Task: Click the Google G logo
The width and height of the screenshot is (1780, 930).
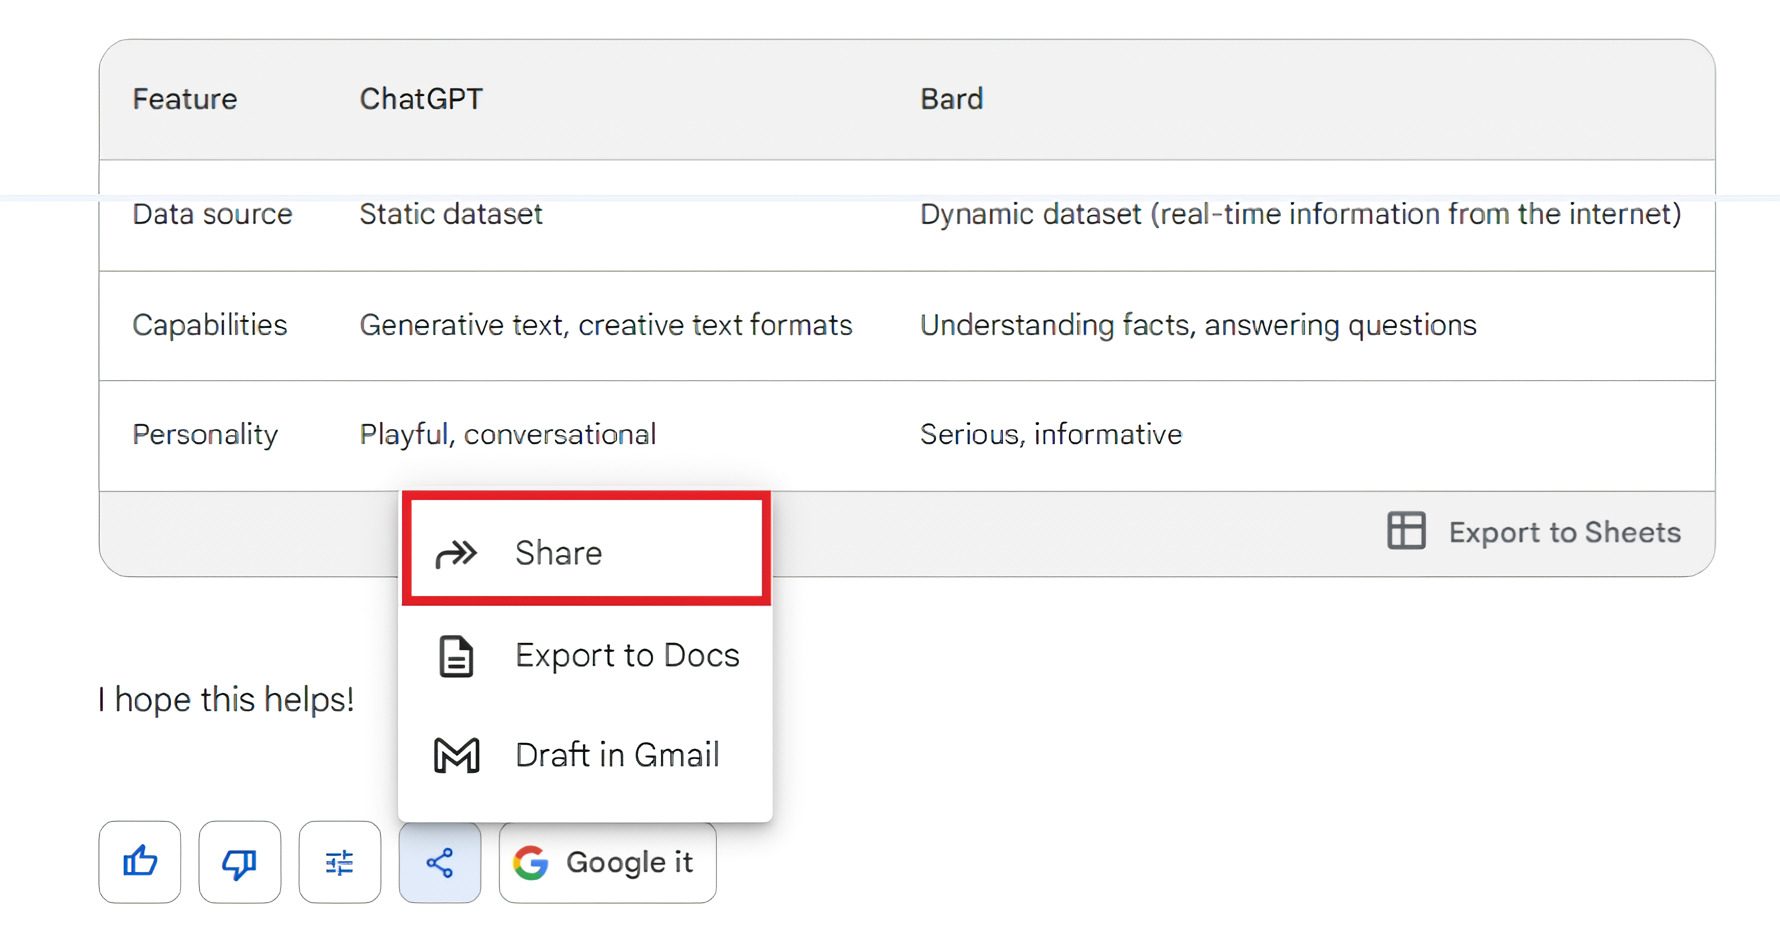Action: [531, 862]
